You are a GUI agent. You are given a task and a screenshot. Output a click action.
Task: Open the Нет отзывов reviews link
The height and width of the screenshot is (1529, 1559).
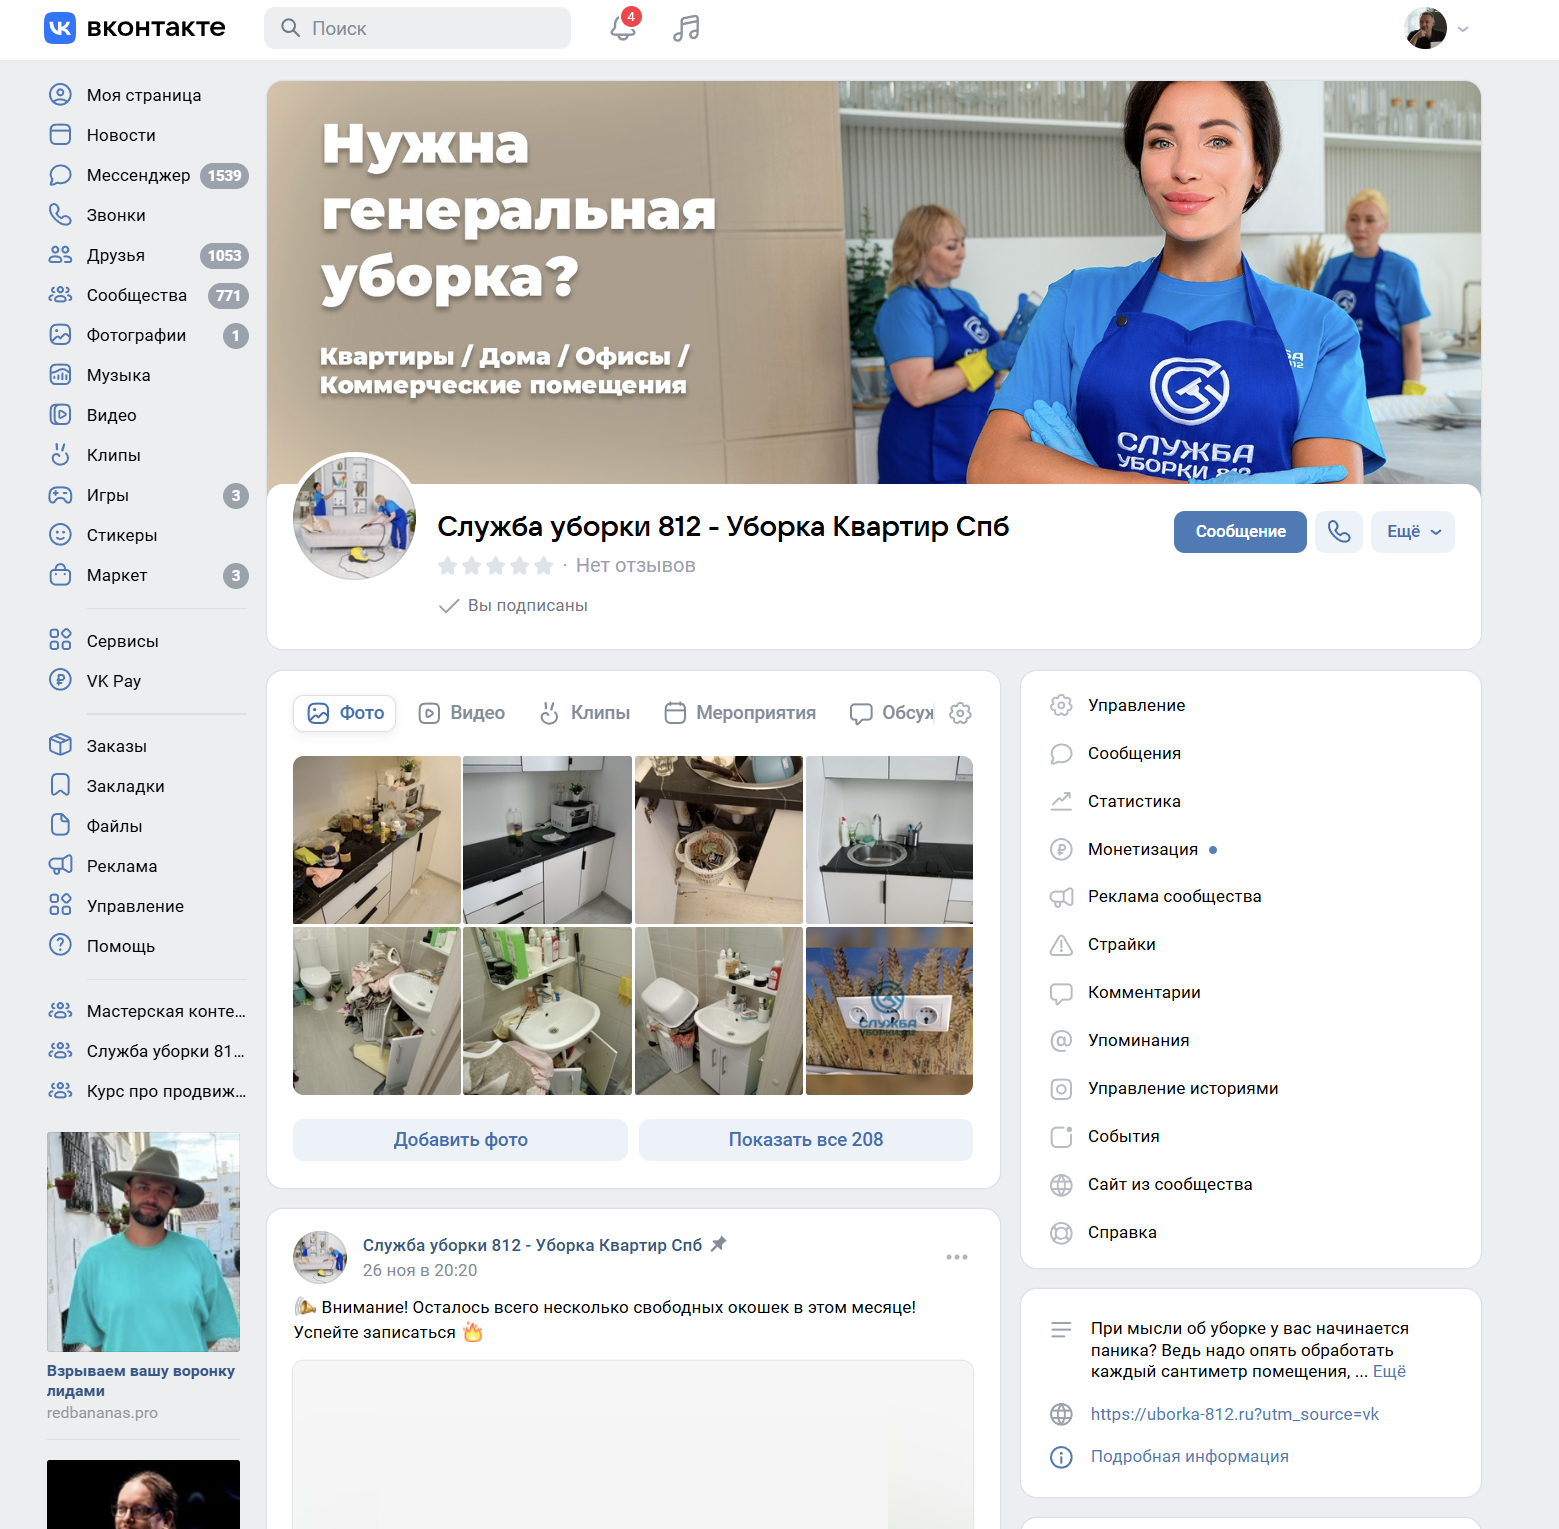(x=635, y=566)
